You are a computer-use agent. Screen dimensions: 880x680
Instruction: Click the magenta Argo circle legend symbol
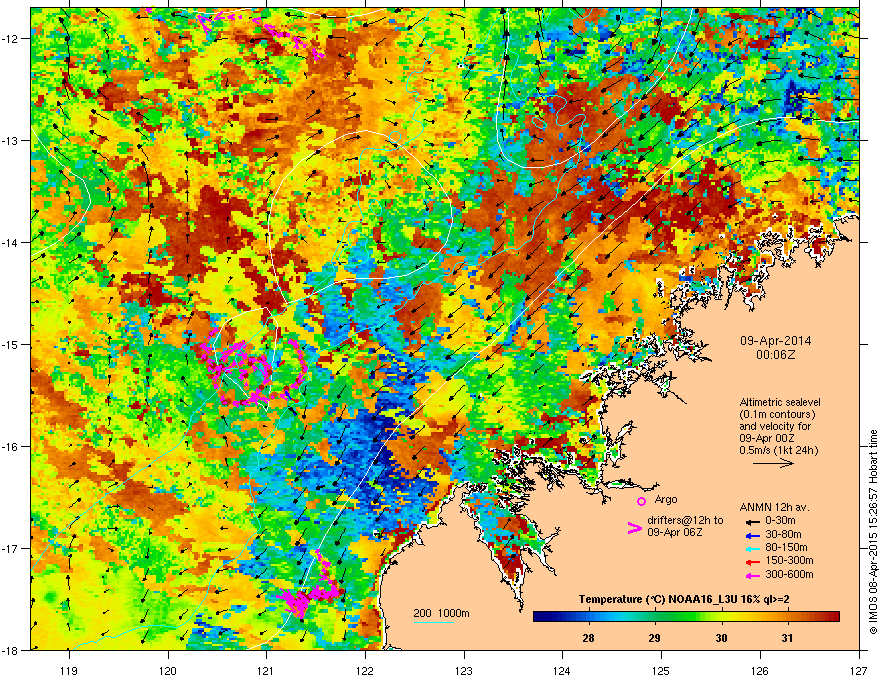[641, 501]
